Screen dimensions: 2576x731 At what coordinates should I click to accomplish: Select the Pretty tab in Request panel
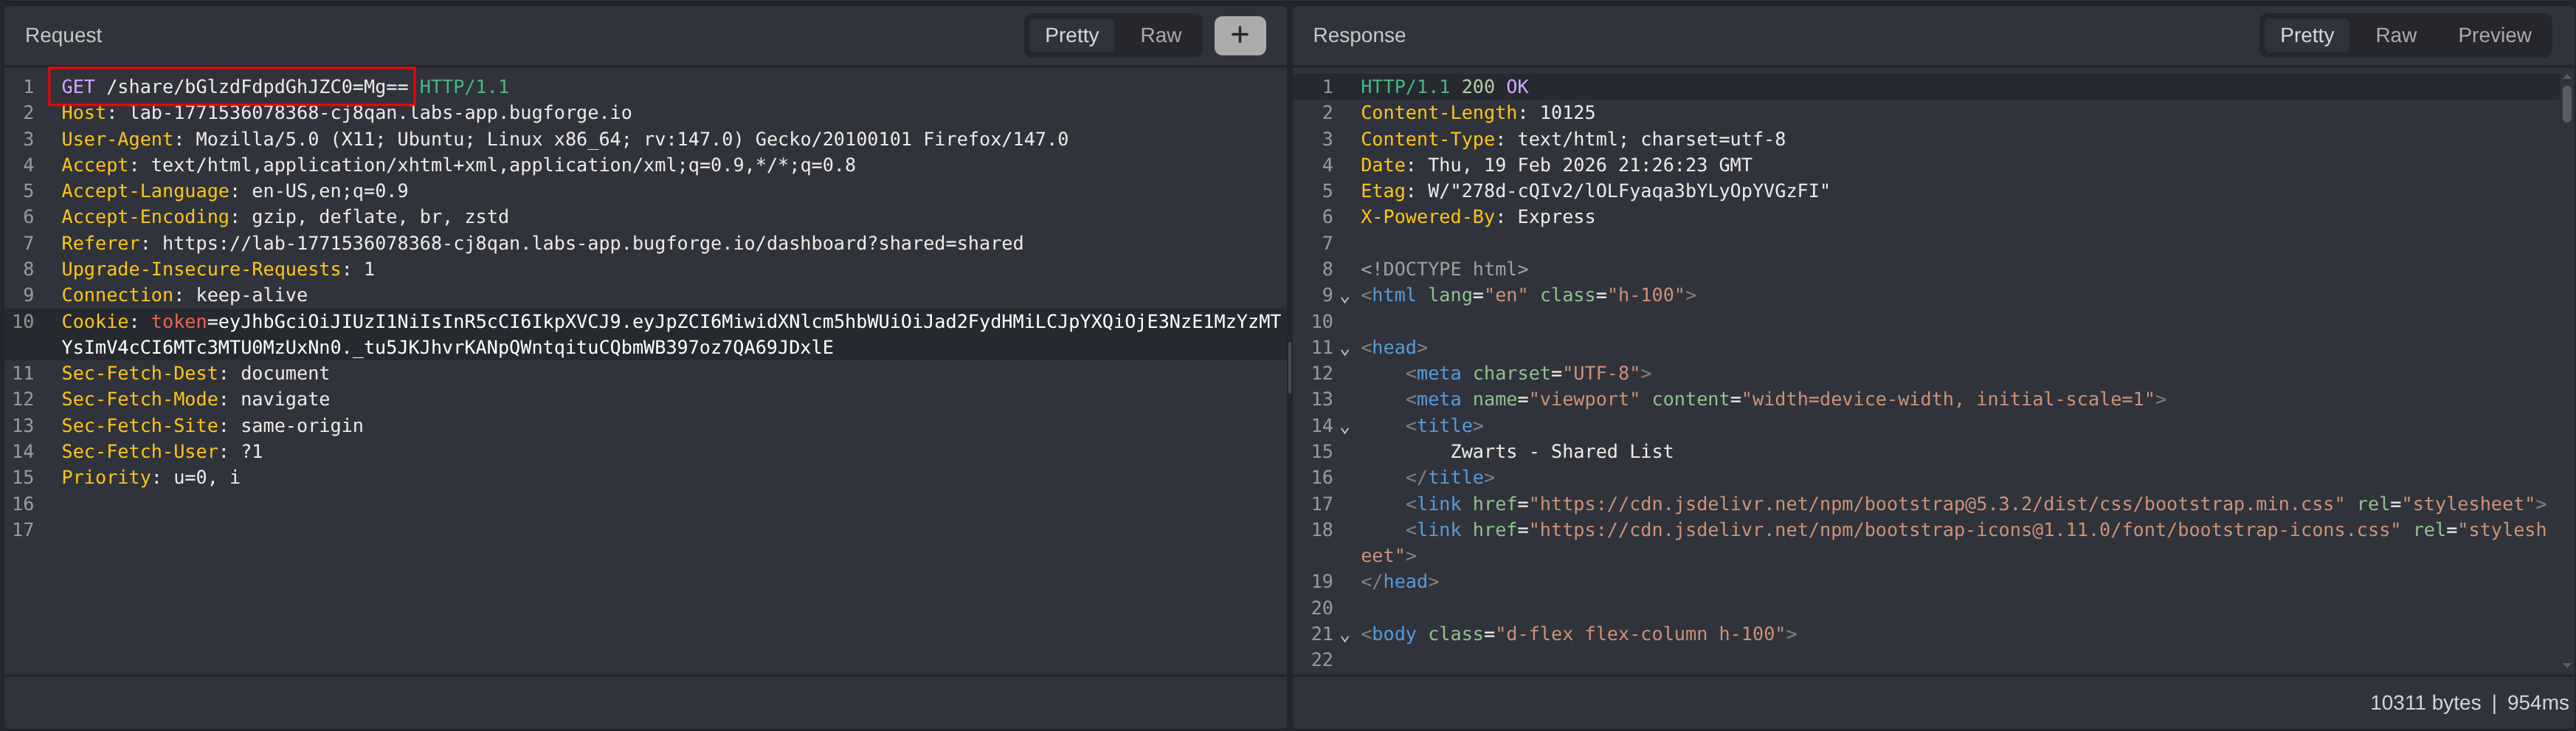tap(1071, 35)
